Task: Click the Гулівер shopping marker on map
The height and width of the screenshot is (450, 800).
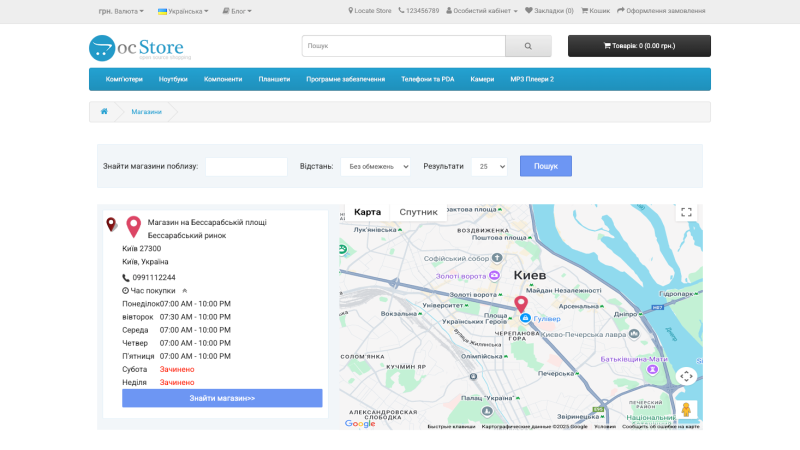Action: 525,318
